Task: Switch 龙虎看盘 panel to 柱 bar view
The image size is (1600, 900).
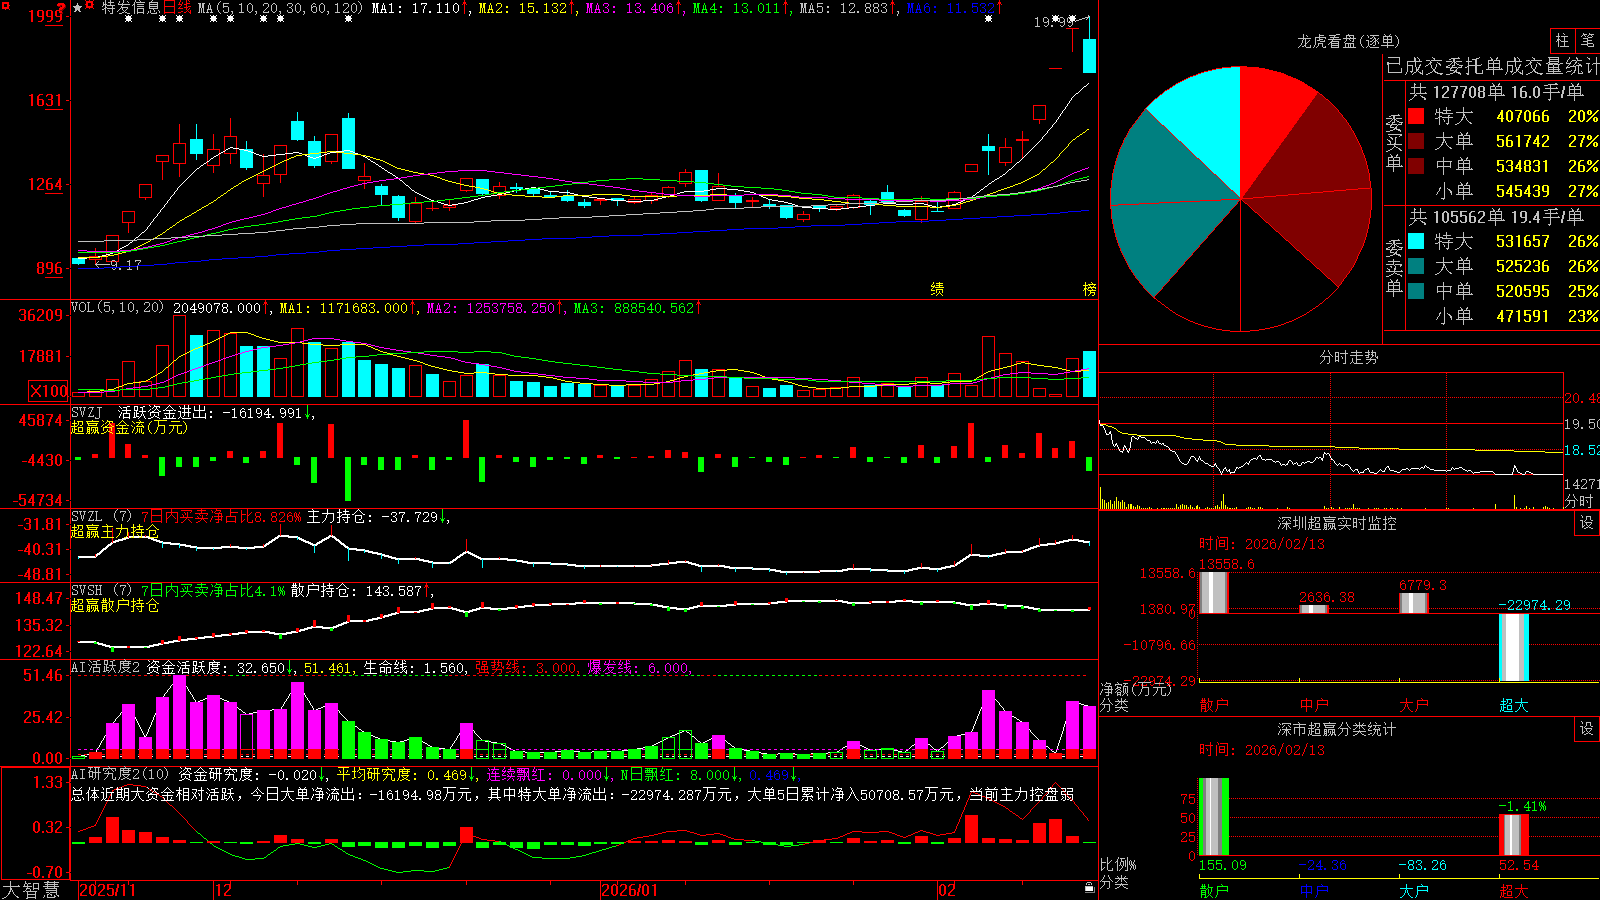Action: pyautogui.click(x=1562, y=41)
